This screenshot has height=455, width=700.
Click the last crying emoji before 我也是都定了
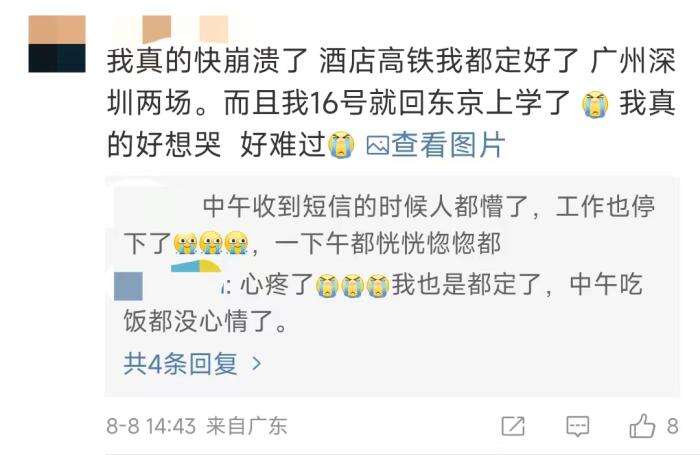point(378,285)
